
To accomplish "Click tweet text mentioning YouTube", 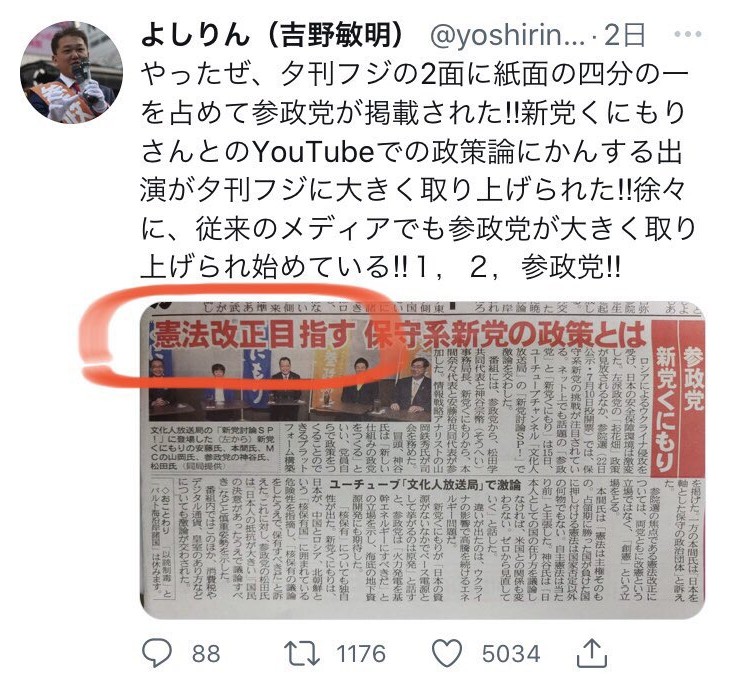I will (x=411, y=152).
